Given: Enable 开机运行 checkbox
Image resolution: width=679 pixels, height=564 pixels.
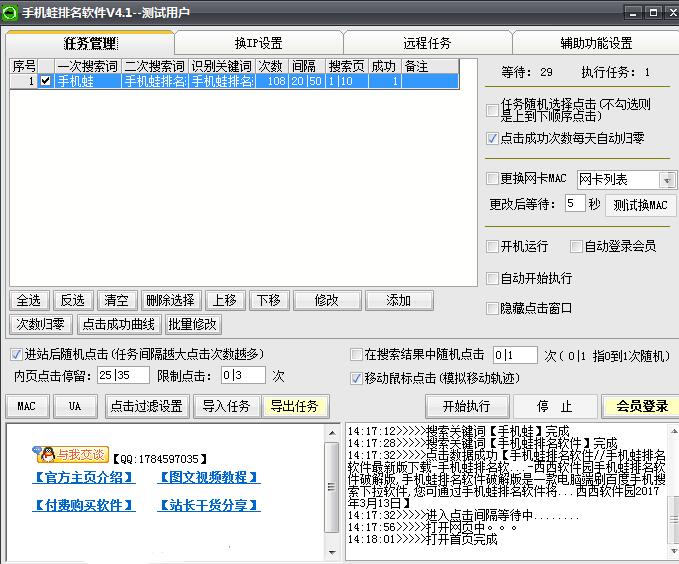Looking at the screenshot, I should [x=492, y=246].
